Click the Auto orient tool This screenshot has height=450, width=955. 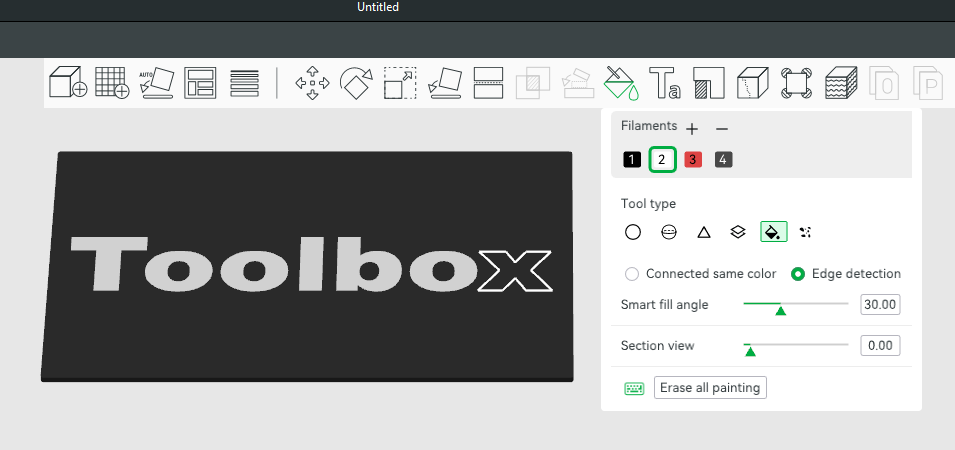pos(157,83)
